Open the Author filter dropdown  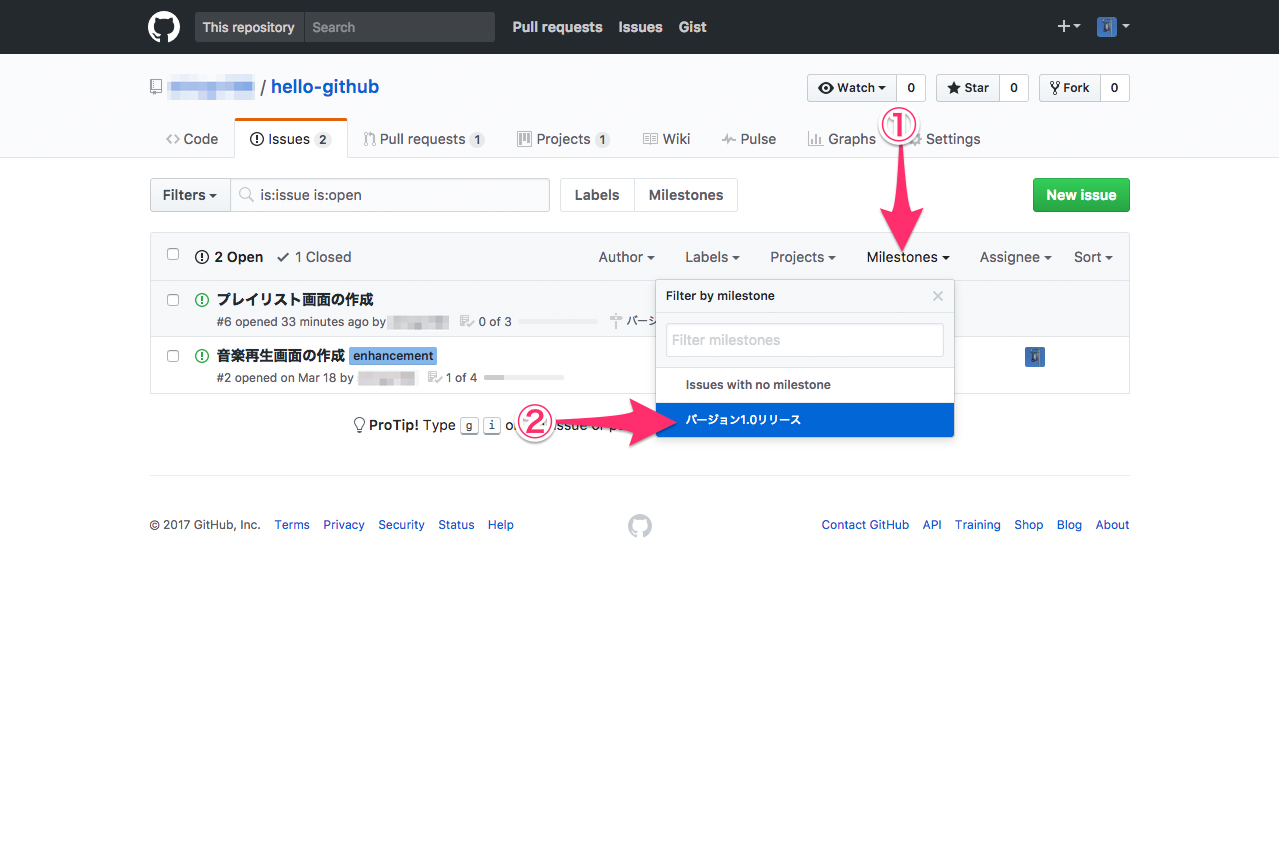point(626,257)
